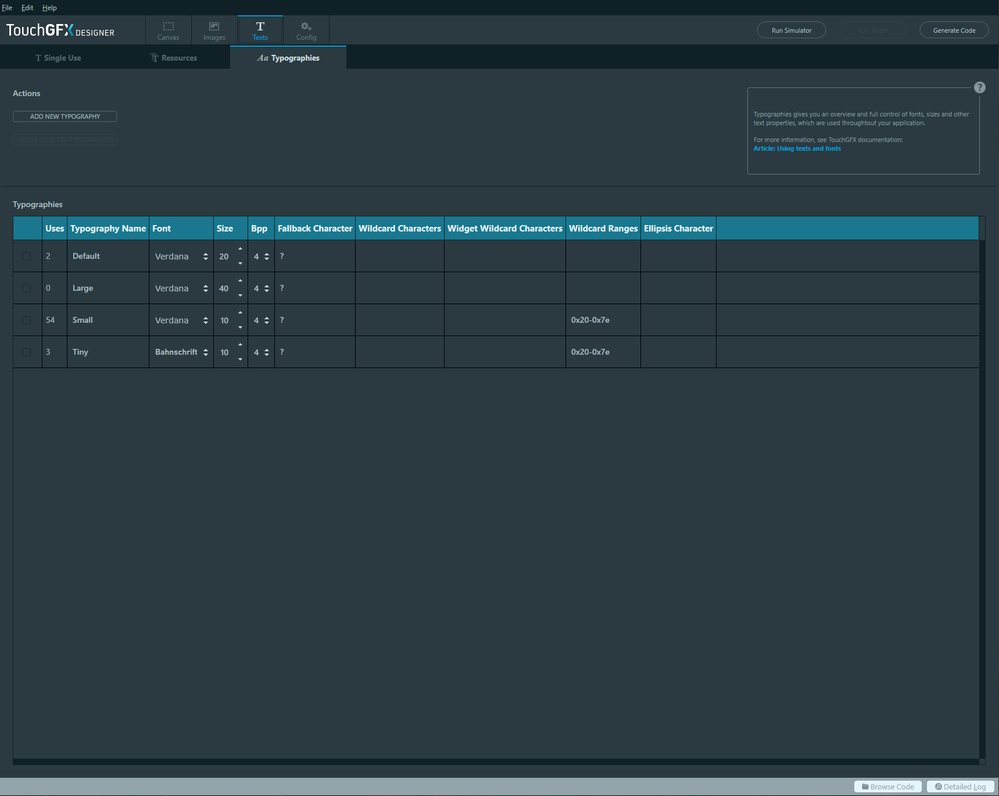This screenshot has height=796, width=999.
Task: Click the Typography Name column header
Action: tap(108, 228)
